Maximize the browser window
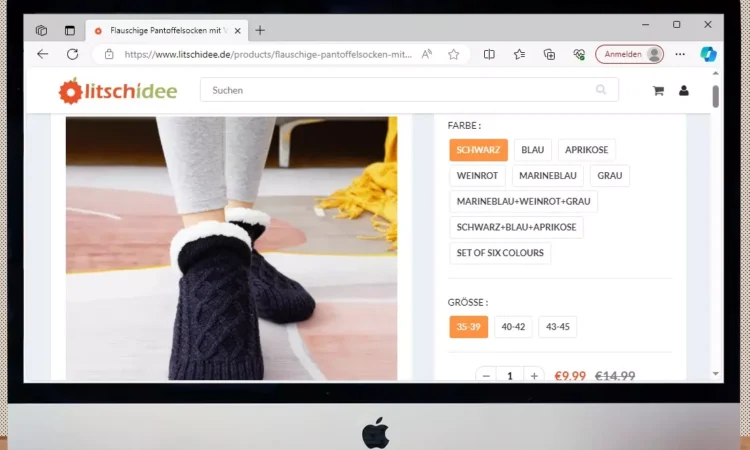The width and height of the screenshot is (750, 450). 676,24
